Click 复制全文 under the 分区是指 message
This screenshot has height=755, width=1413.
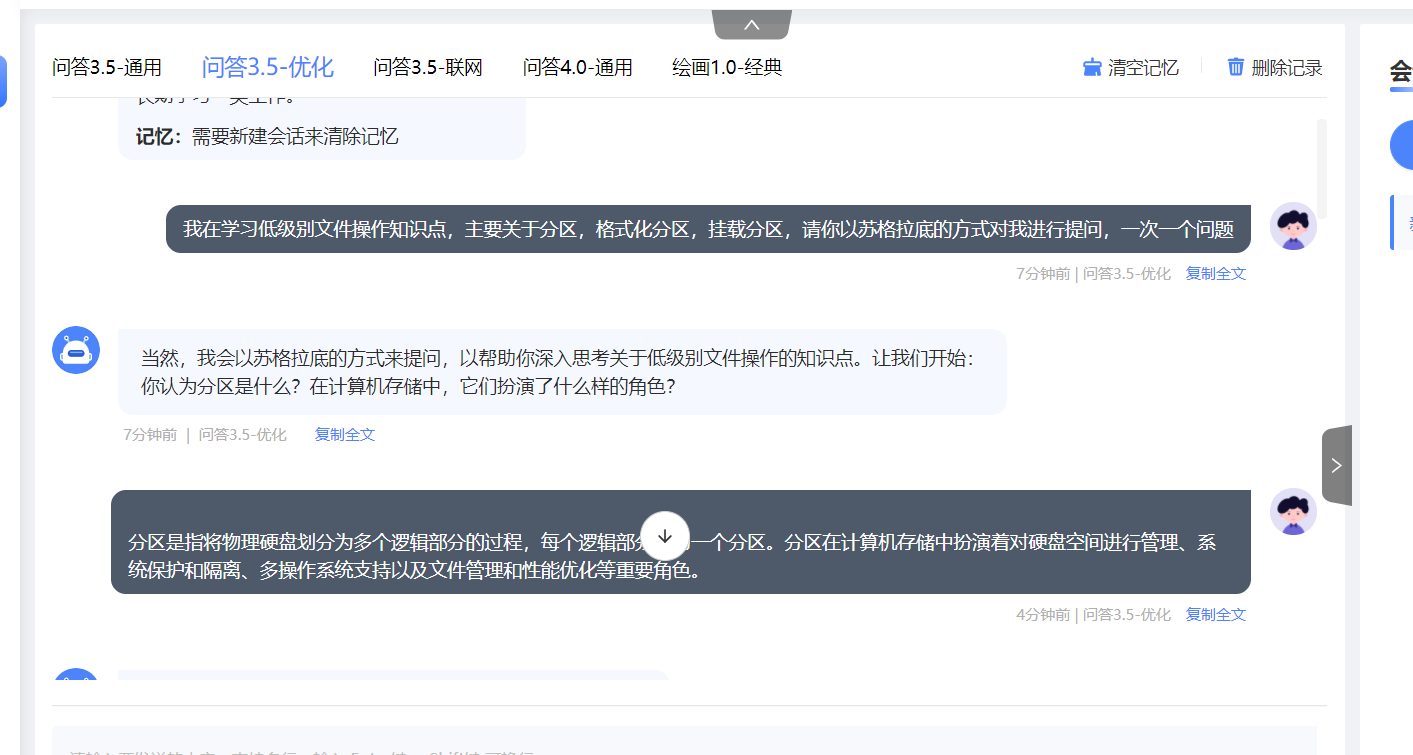coord(1216,614)
